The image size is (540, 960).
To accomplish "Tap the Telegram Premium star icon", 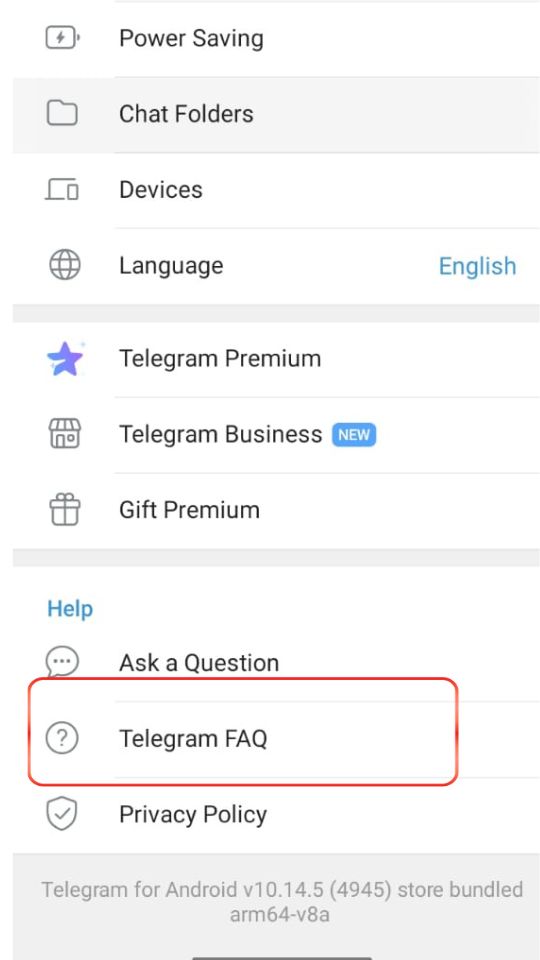I will (65, 359).
